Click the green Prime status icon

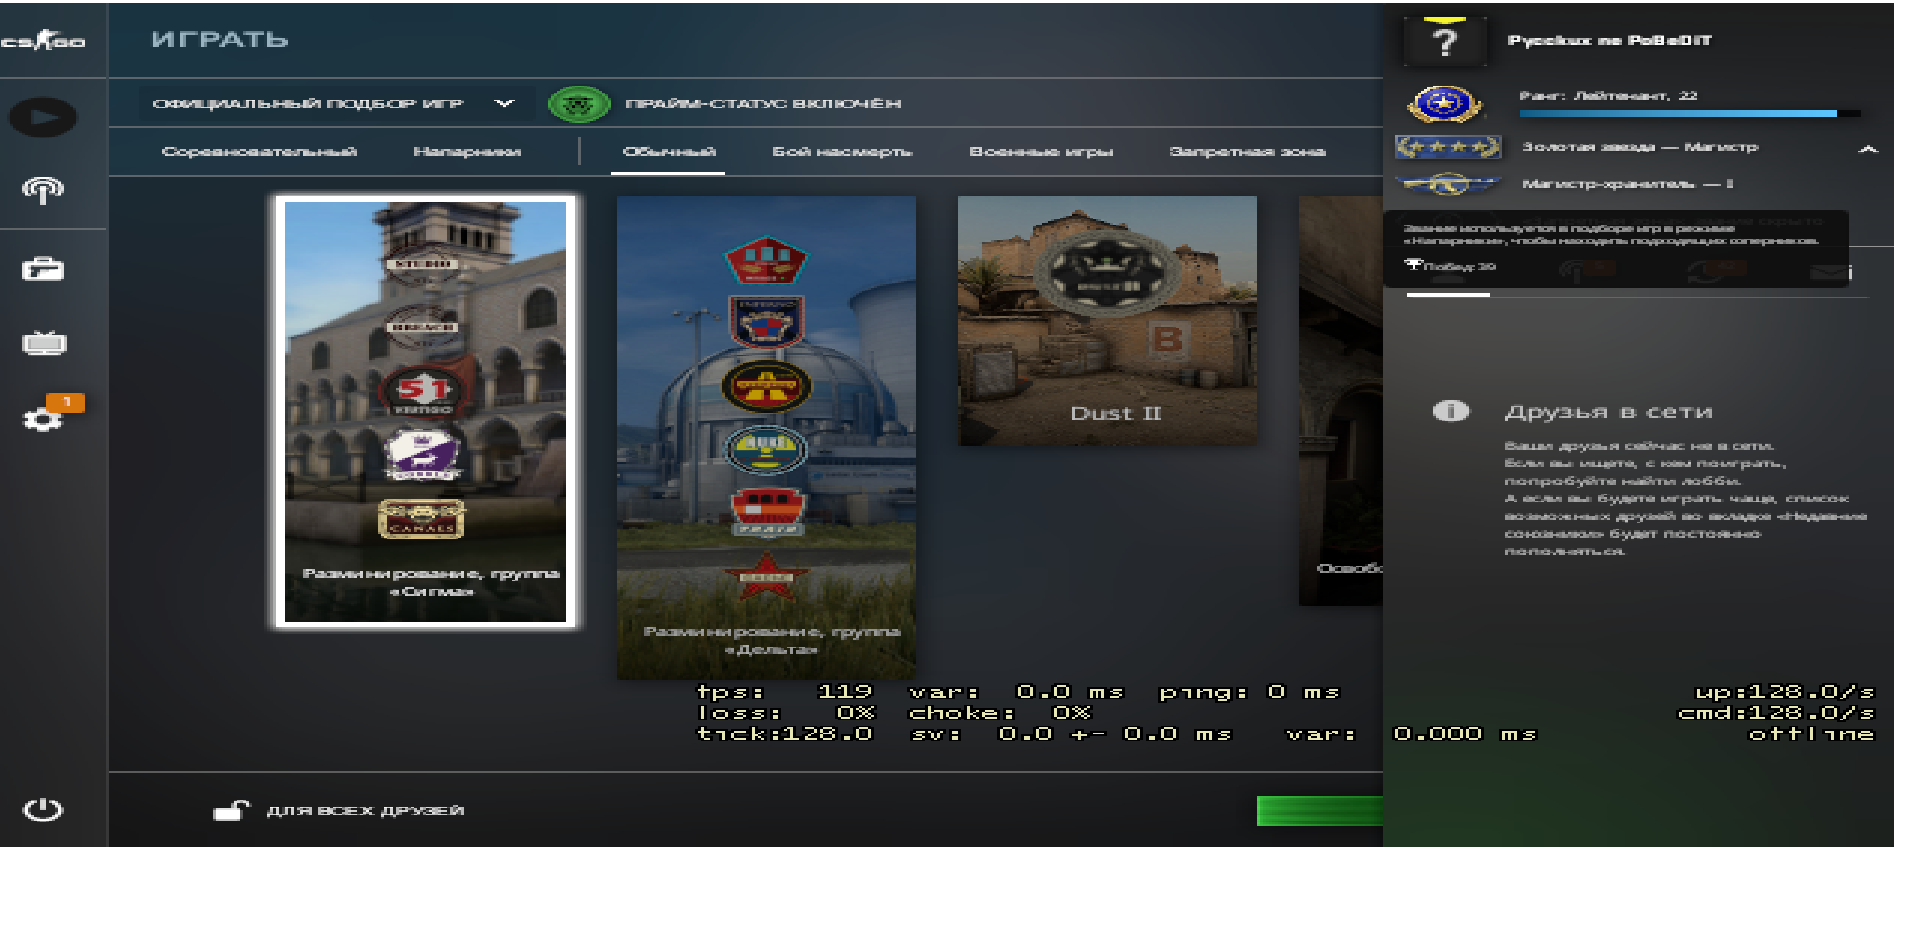tap(579, 103)
